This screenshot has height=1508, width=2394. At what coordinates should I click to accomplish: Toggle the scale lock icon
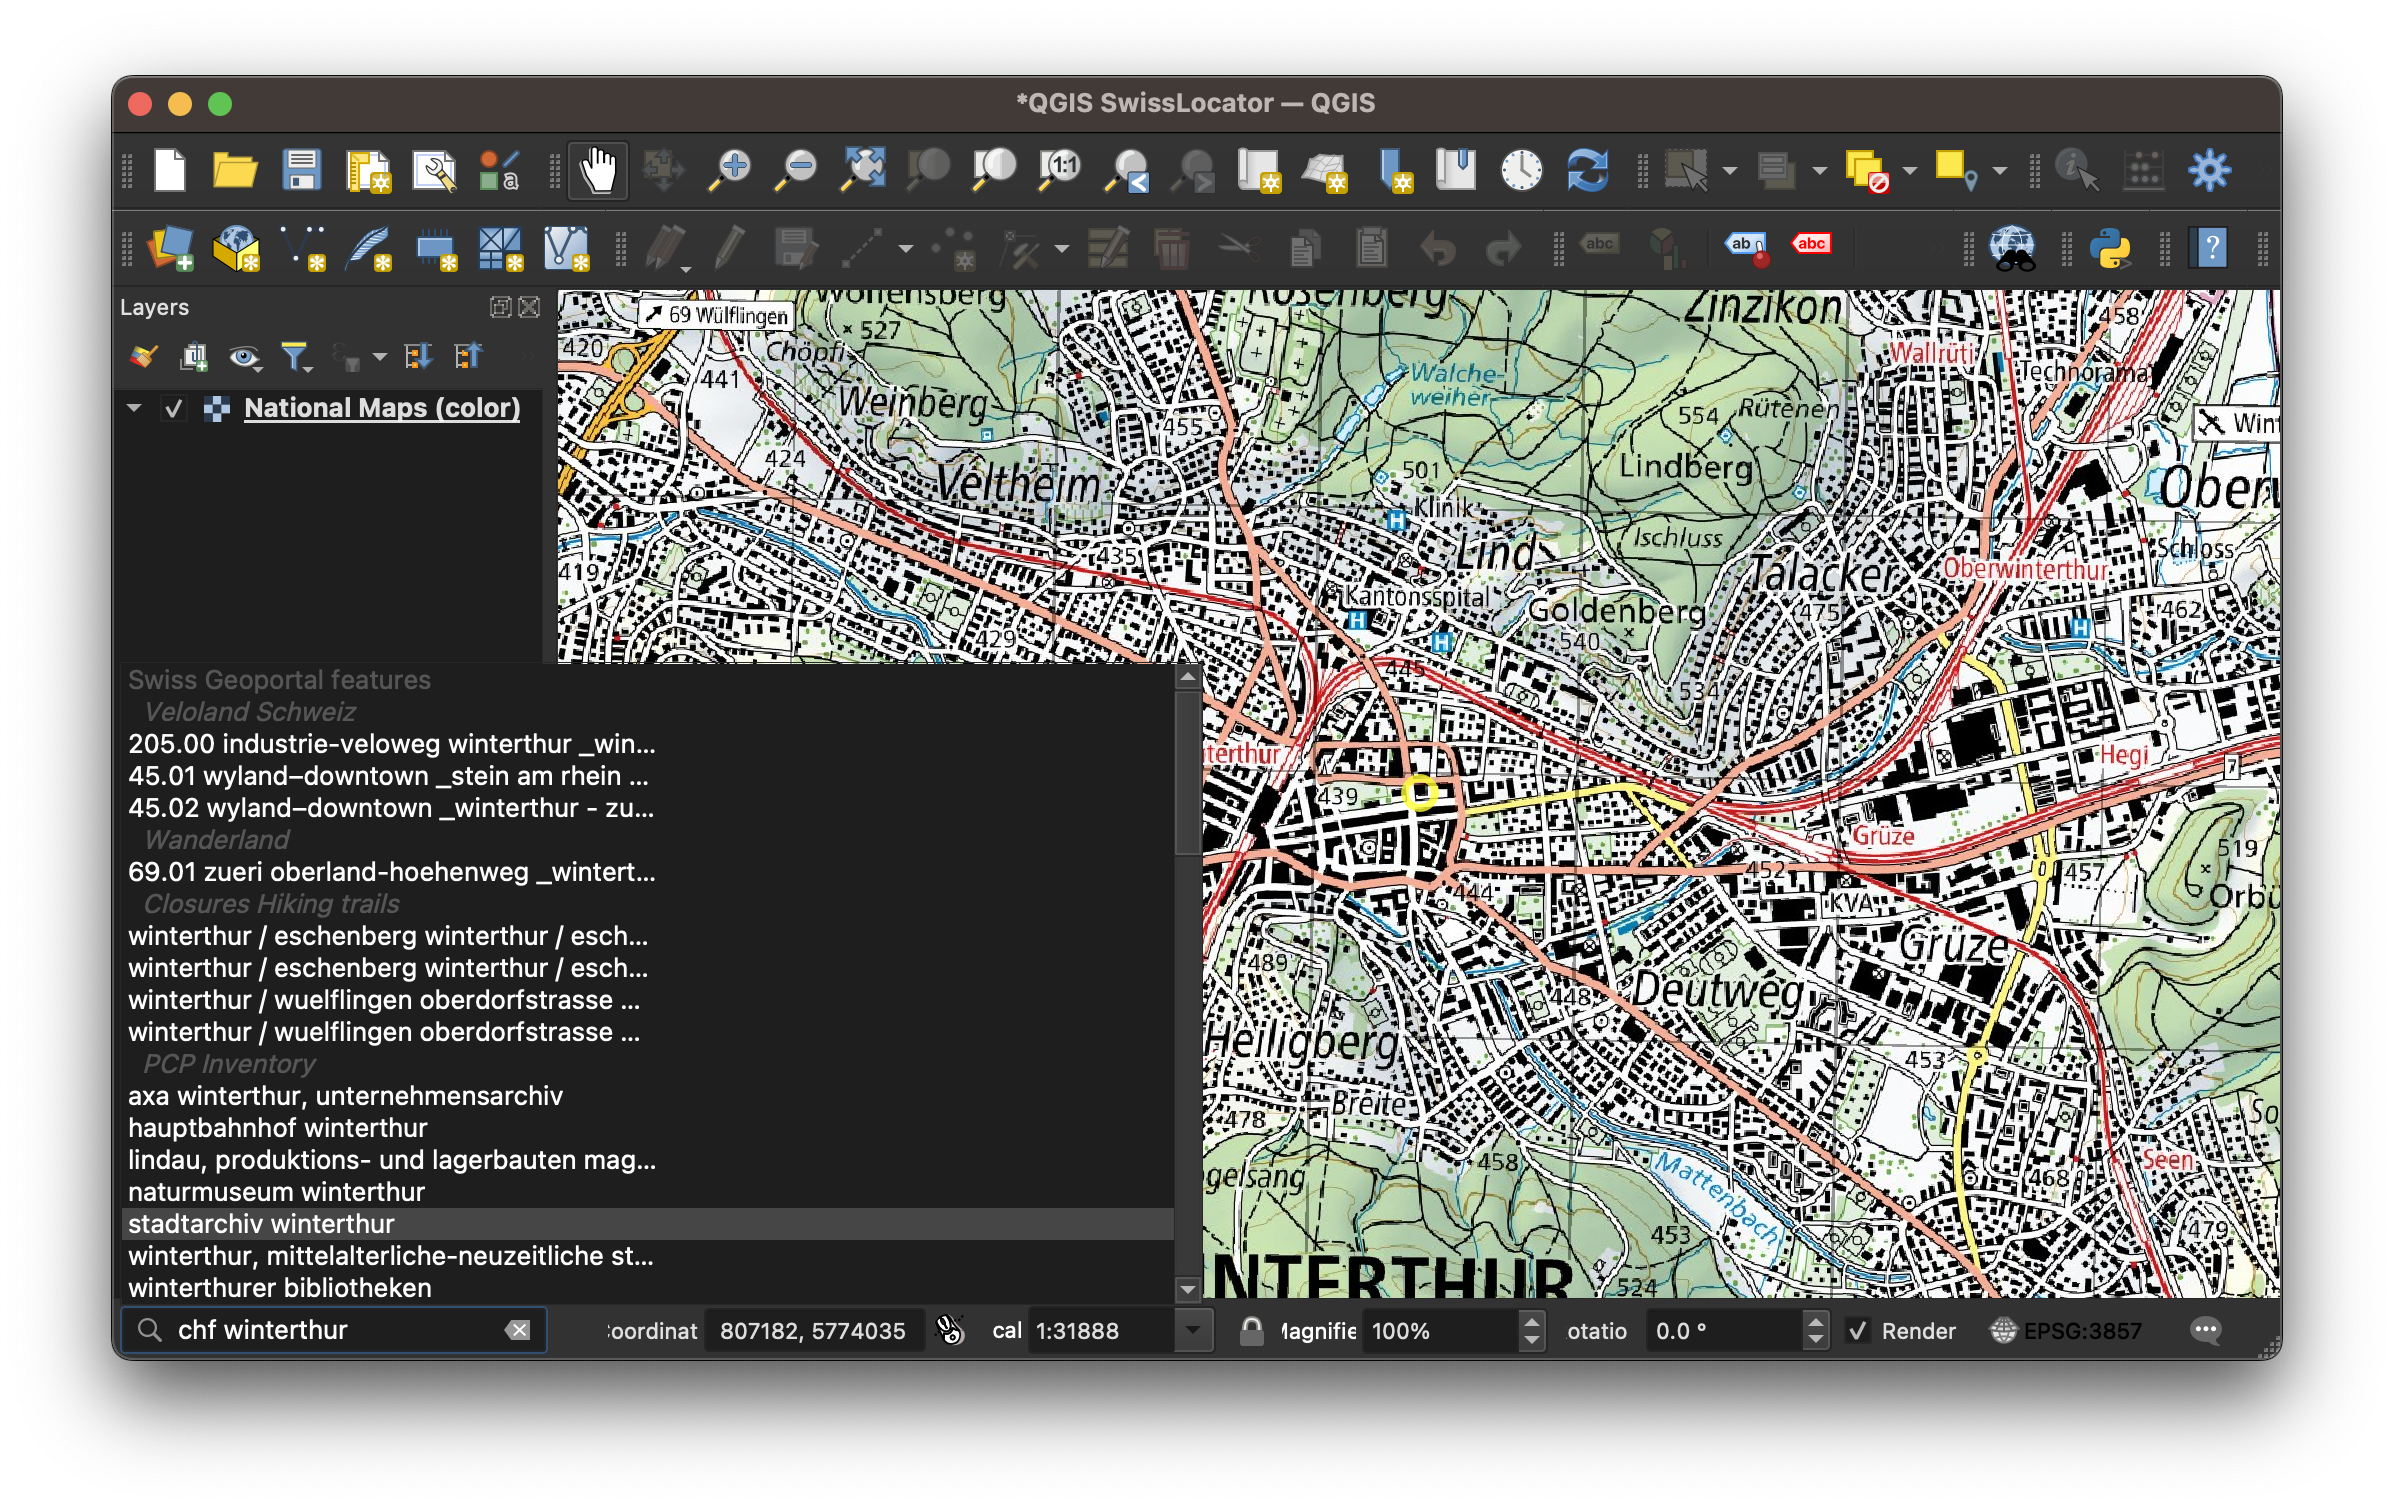click(x=1251, y=1331)
